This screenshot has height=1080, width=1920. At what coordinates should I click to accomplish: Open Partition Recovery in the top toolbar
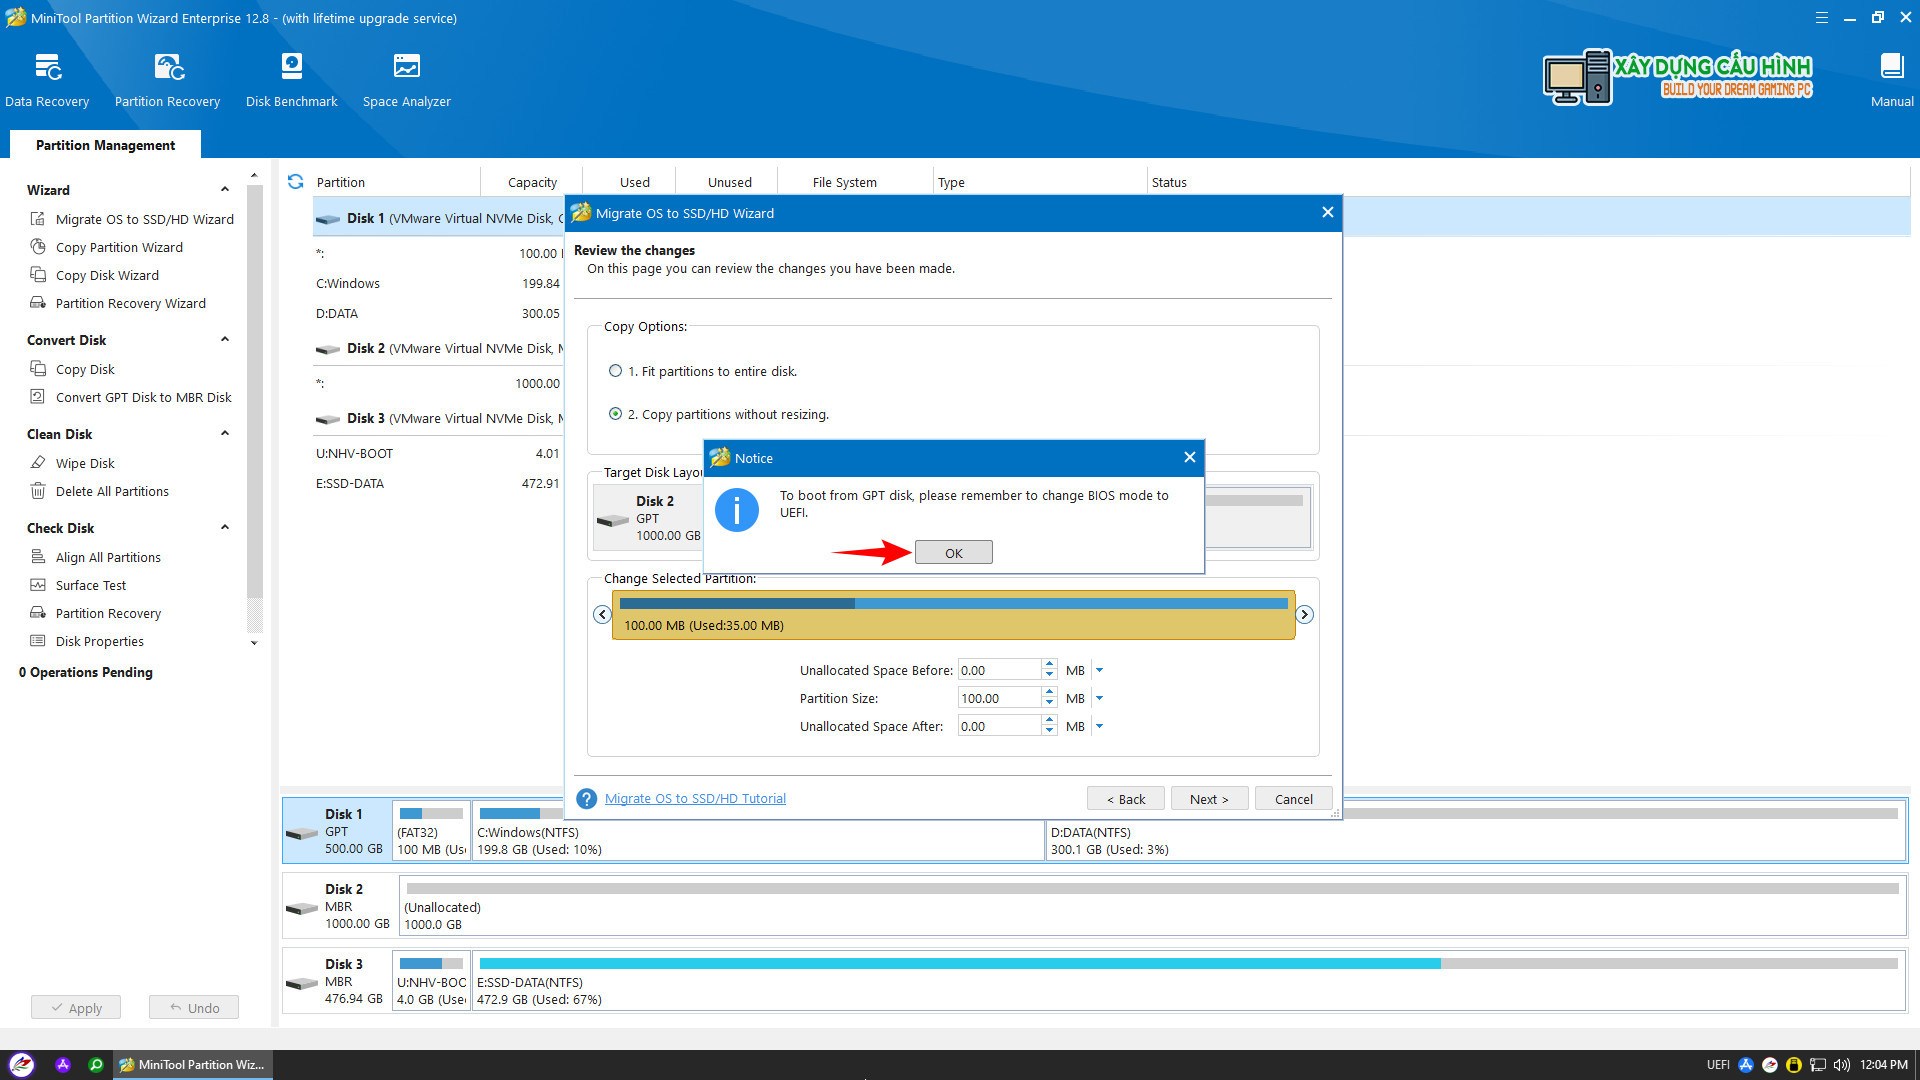[167, 80]
